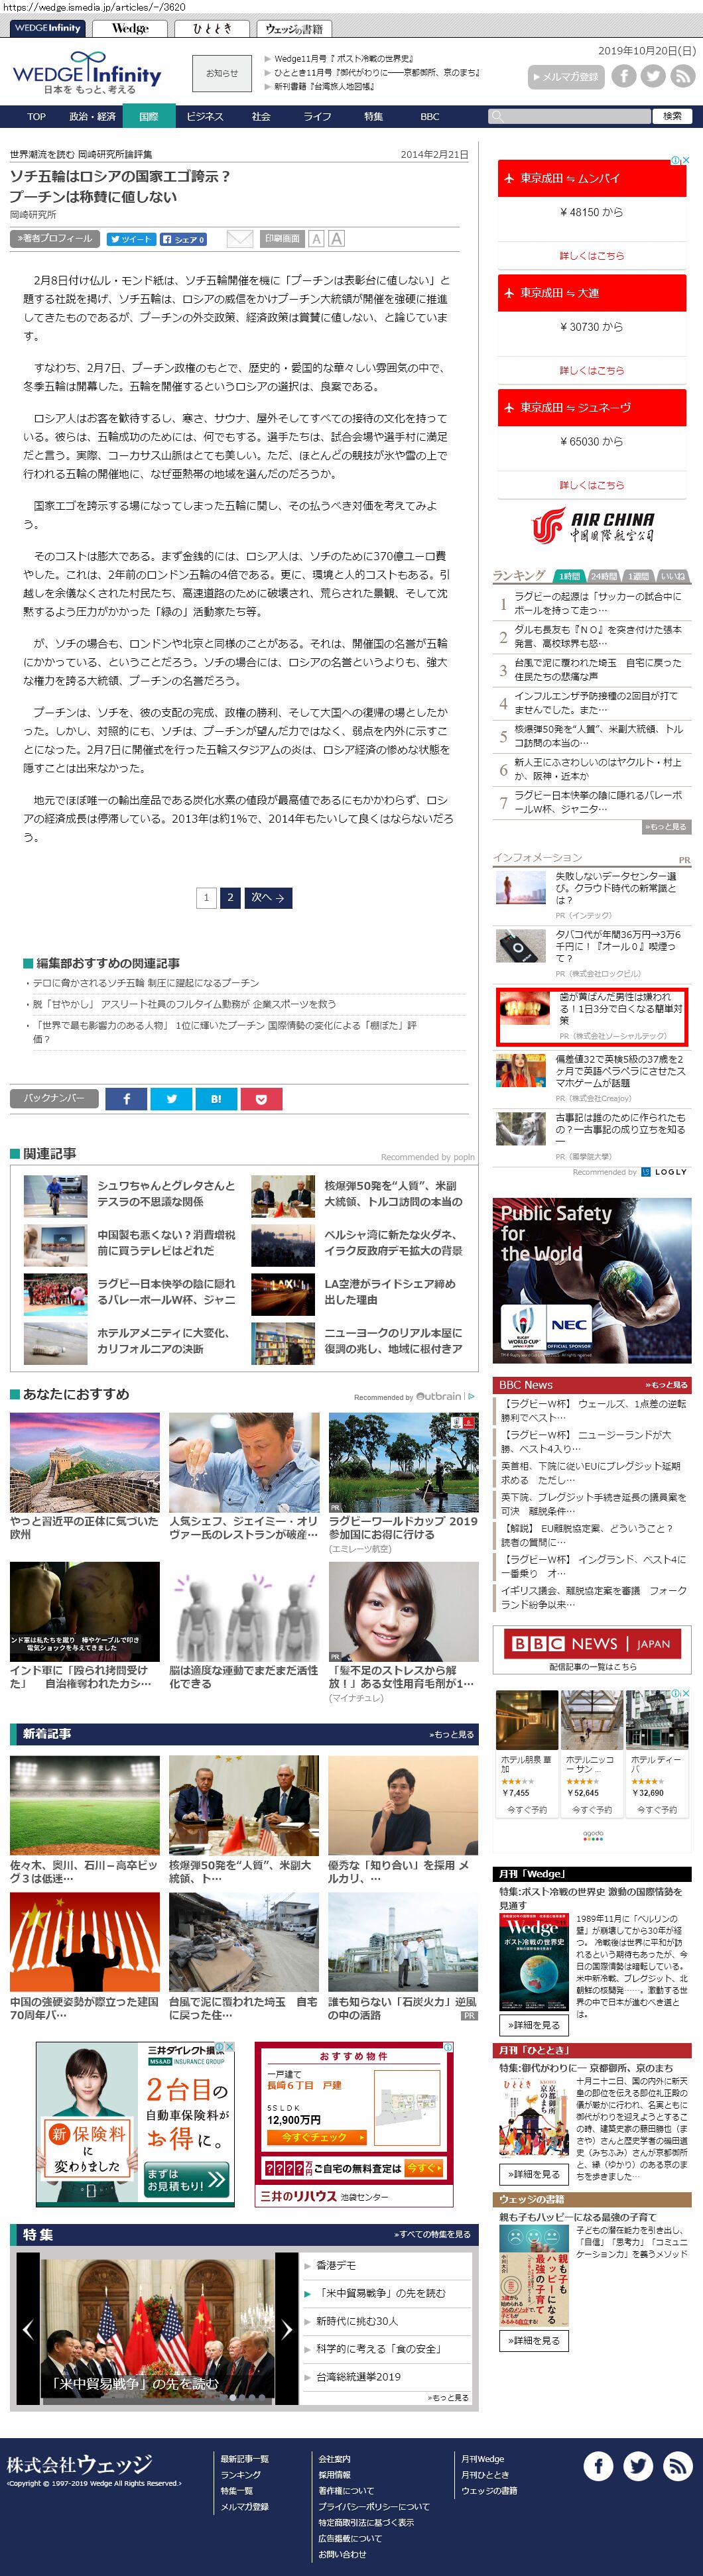
Task: Select the large font size A icon
Action: [336, 239]
